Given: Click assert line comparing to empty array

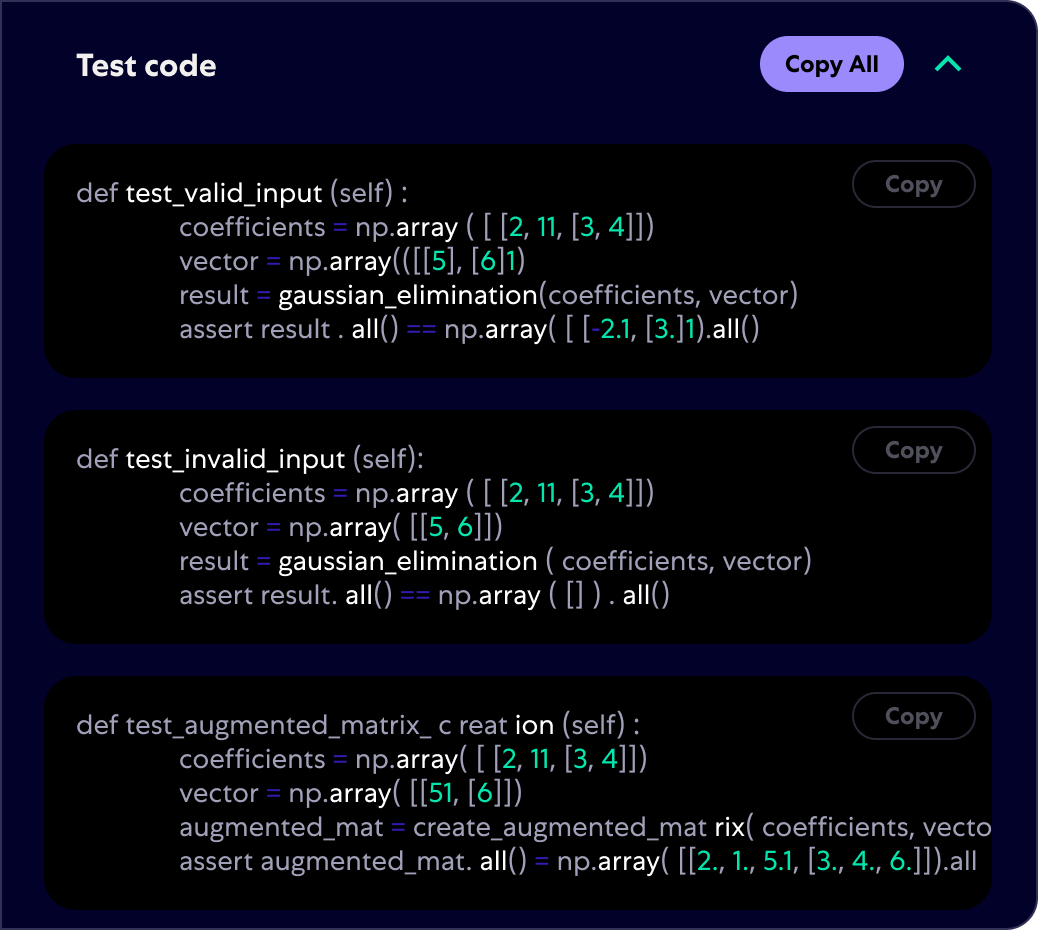Looking at the screenshot, I should 424,596.
